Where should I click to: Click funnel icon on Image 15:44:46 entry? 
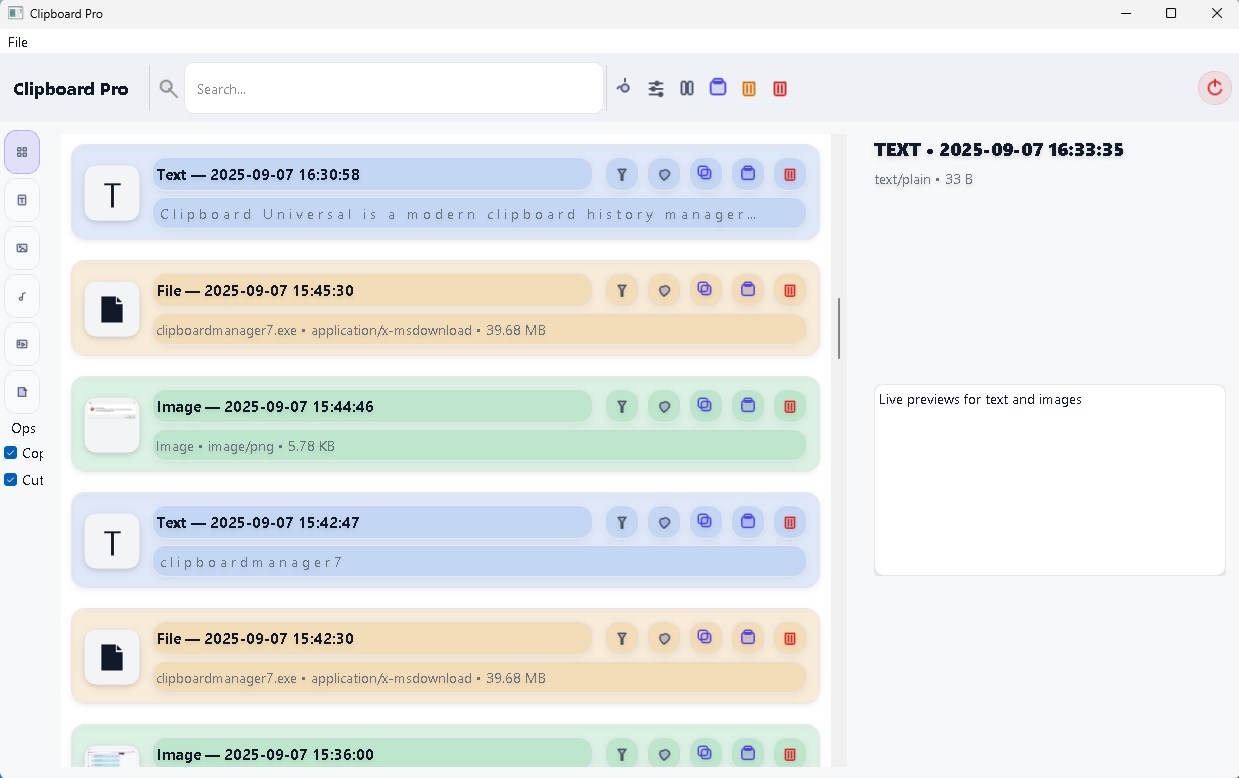click(x=622, y=406)
